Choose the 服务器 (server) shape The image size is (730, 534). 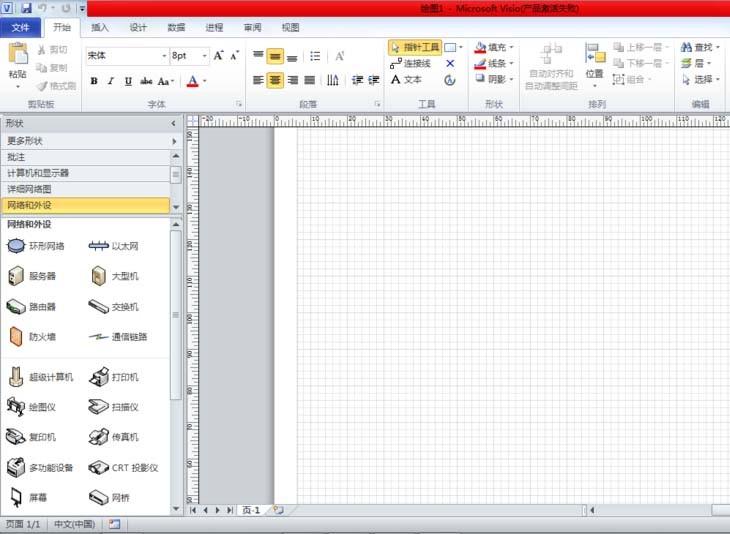[17, 276]
